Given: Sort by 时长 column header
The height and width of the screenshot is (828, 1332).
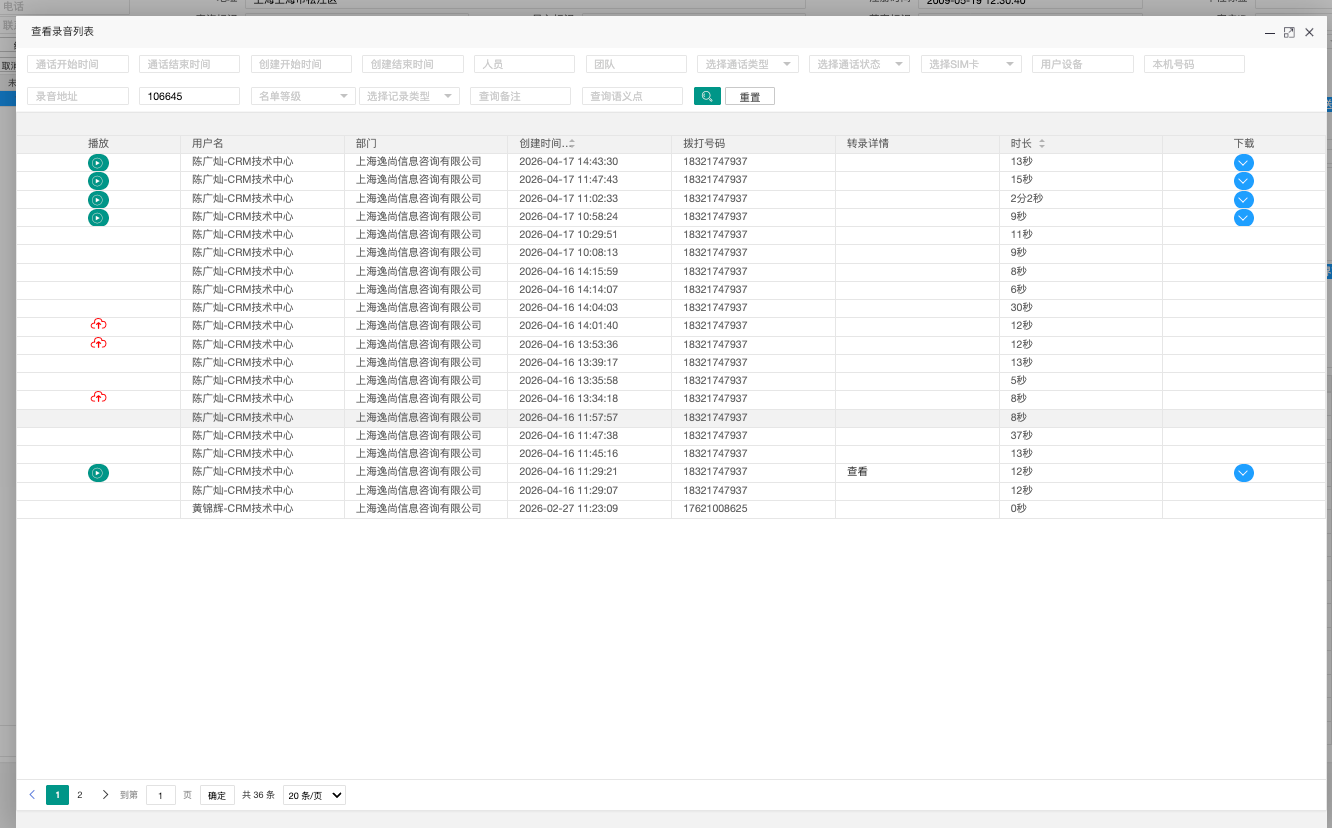Looking at the screenshot, I should pyautogui.click(x=1028, y=144).
